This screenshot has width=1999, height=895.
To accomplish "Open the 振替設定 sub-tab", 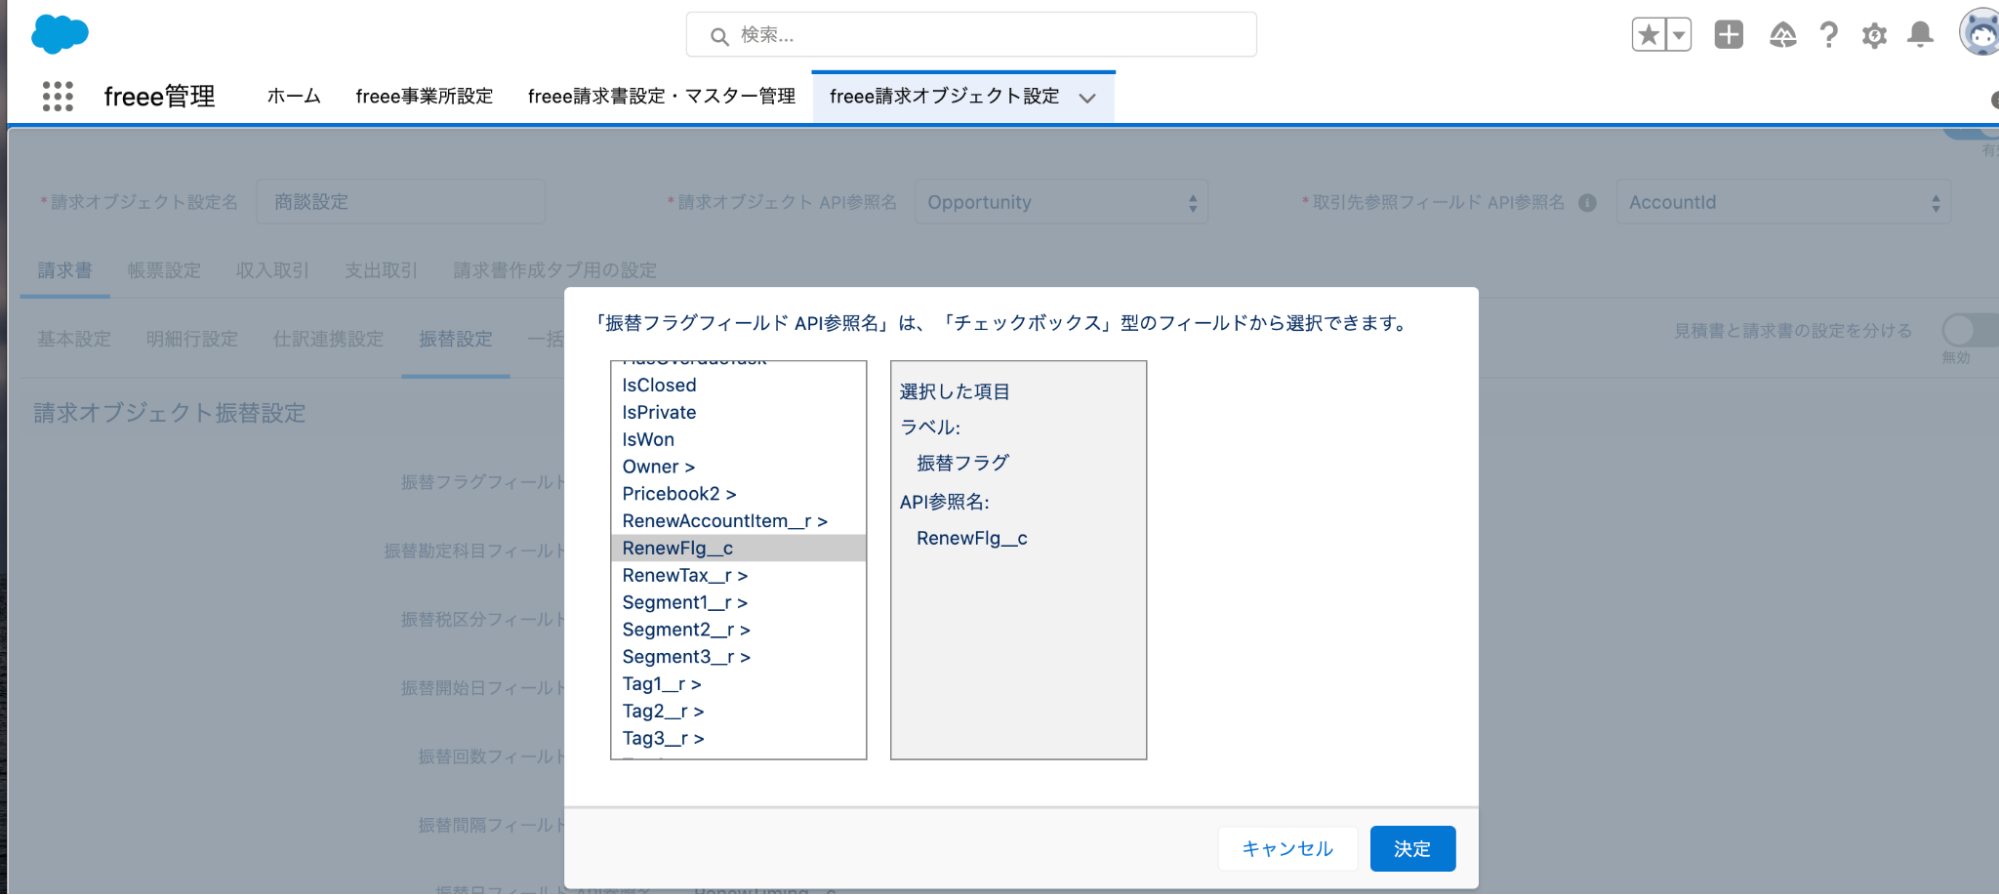I will (x=456, y=339).
